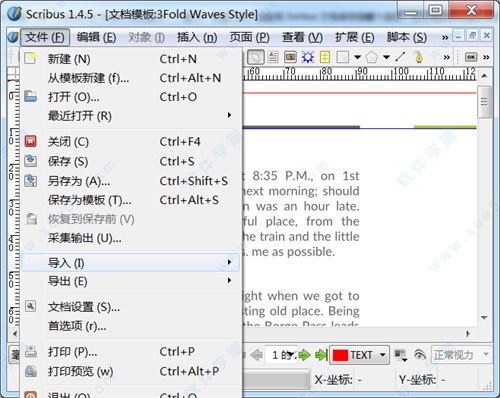
Task: Select the Insert Render Frame tool
Action: click(308, 57)
